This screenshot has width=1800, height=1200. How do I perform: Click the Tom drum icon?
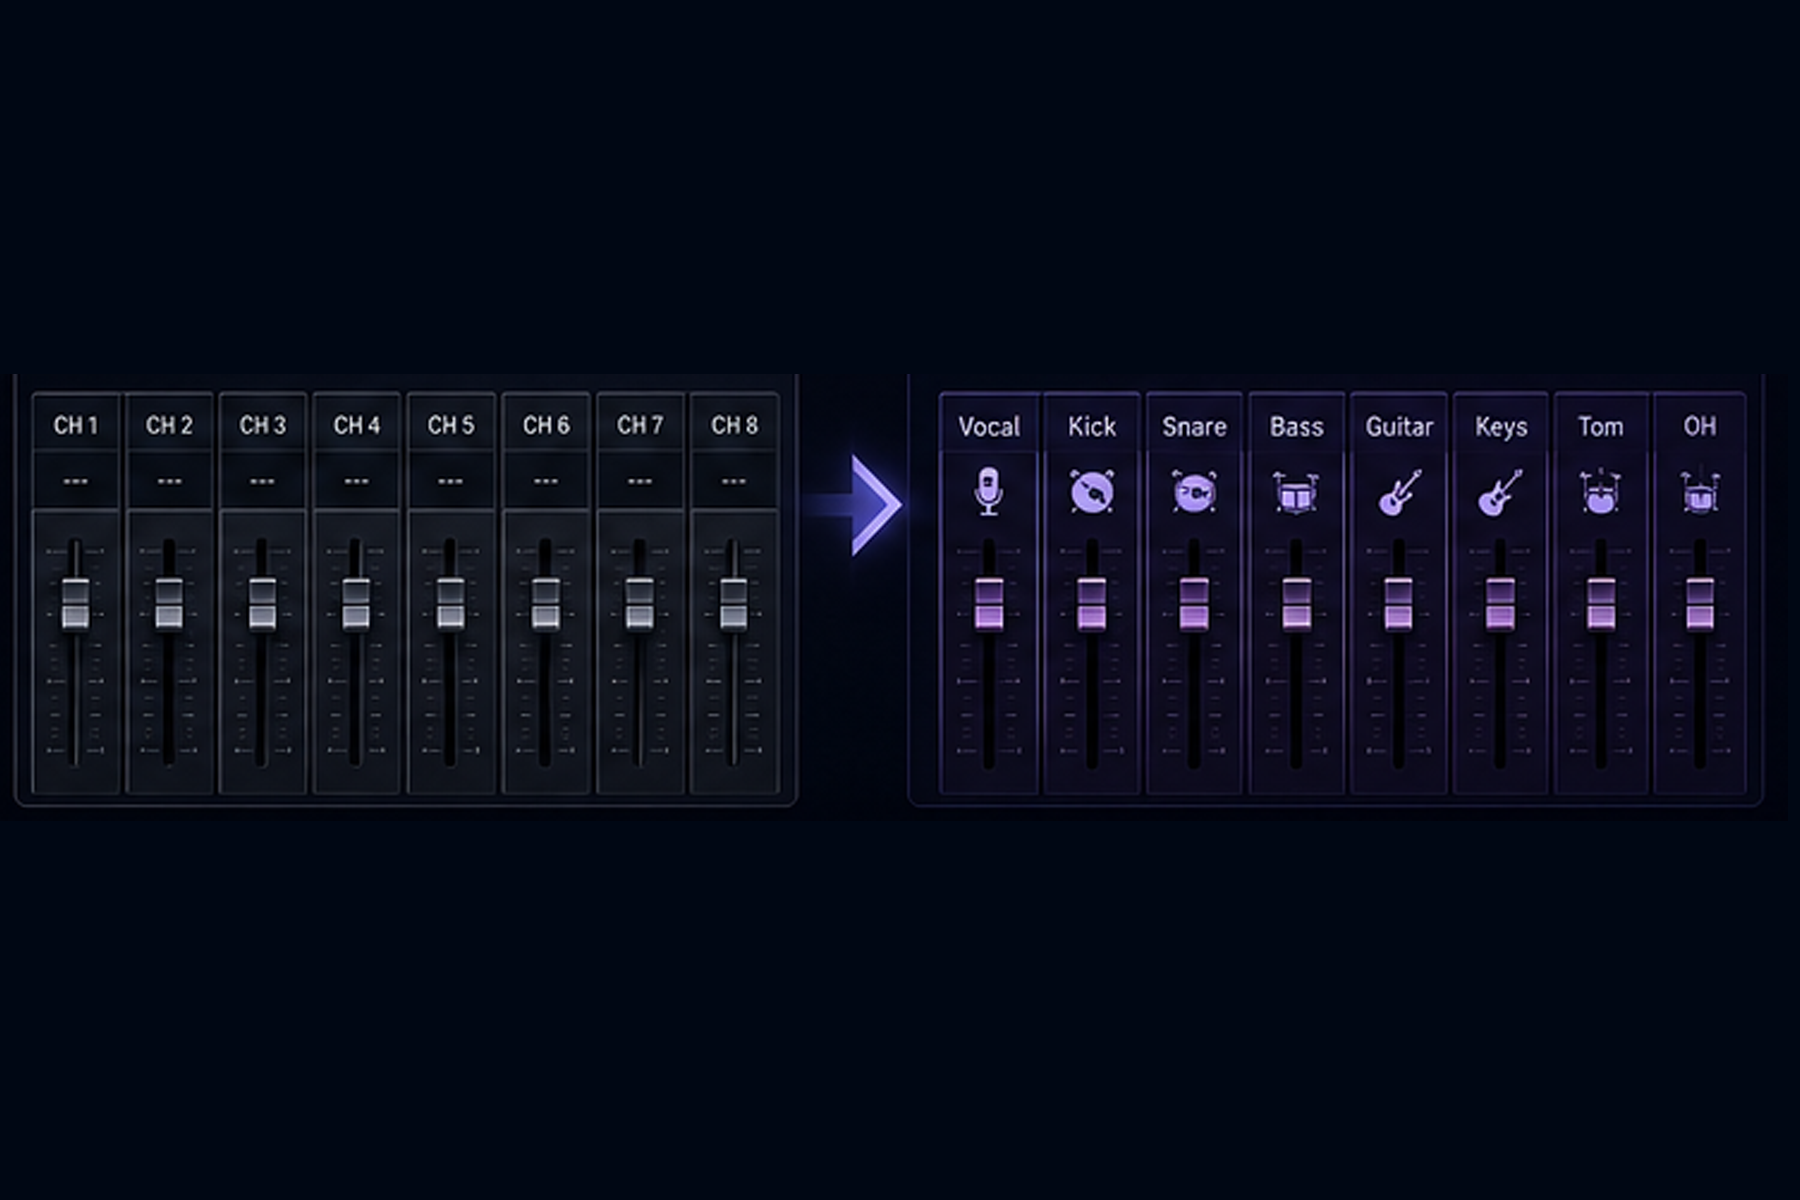pyautogui.click(x=1600, y=492)
